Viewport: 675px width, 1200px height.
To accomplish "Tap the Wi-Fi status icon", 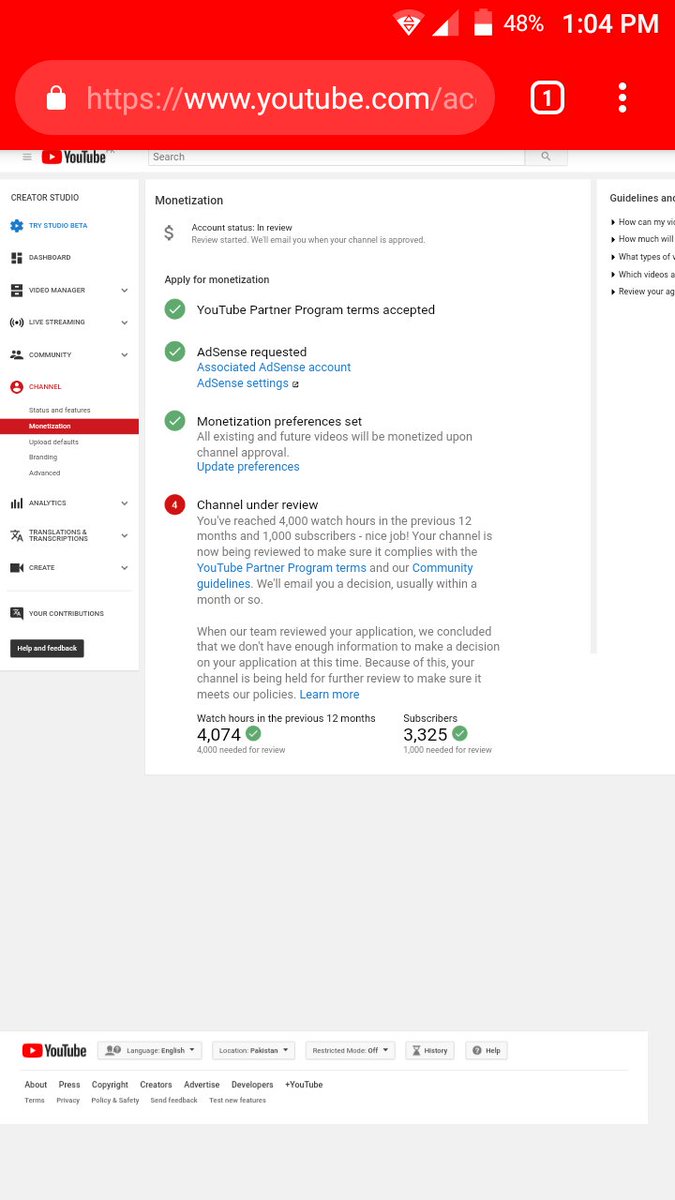I will (407, 25).
